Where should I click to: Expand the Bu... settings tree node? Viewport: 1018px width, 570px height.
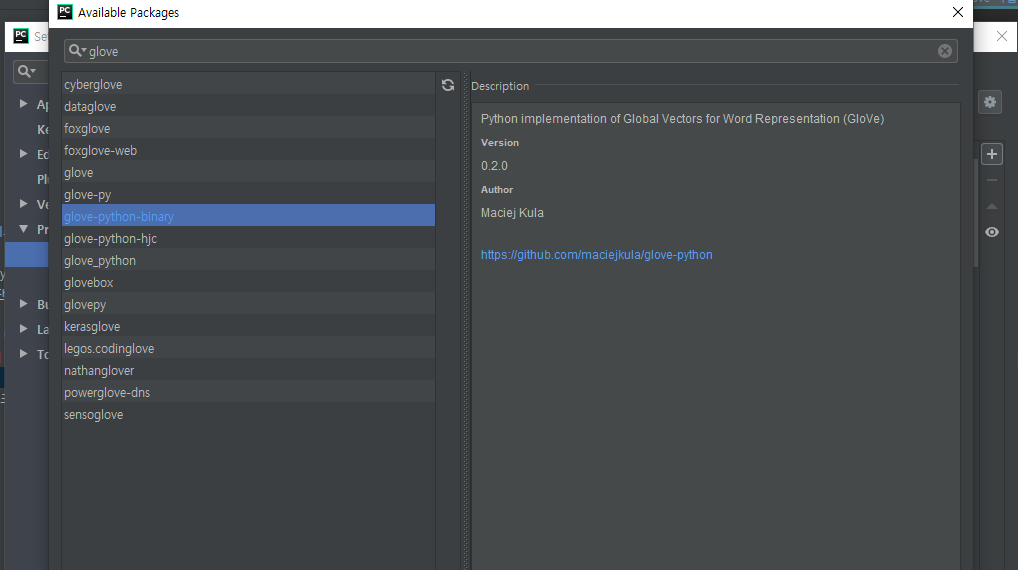23,304
